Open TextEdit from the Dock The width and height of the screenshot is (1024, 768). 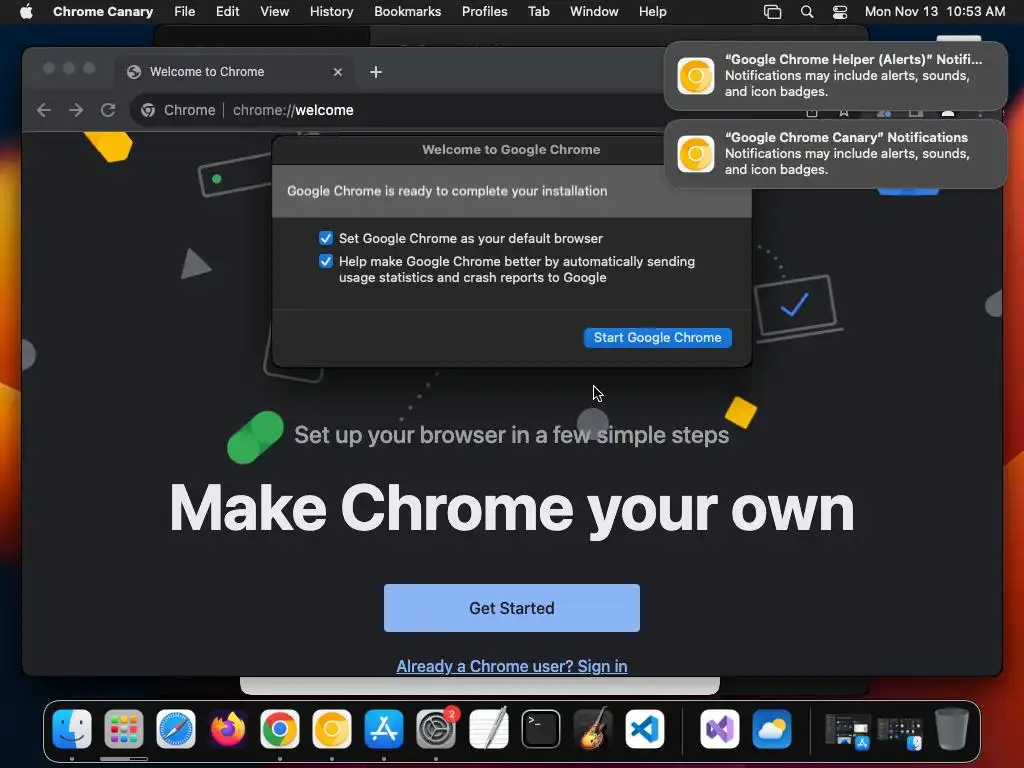(x=488, y=729)
